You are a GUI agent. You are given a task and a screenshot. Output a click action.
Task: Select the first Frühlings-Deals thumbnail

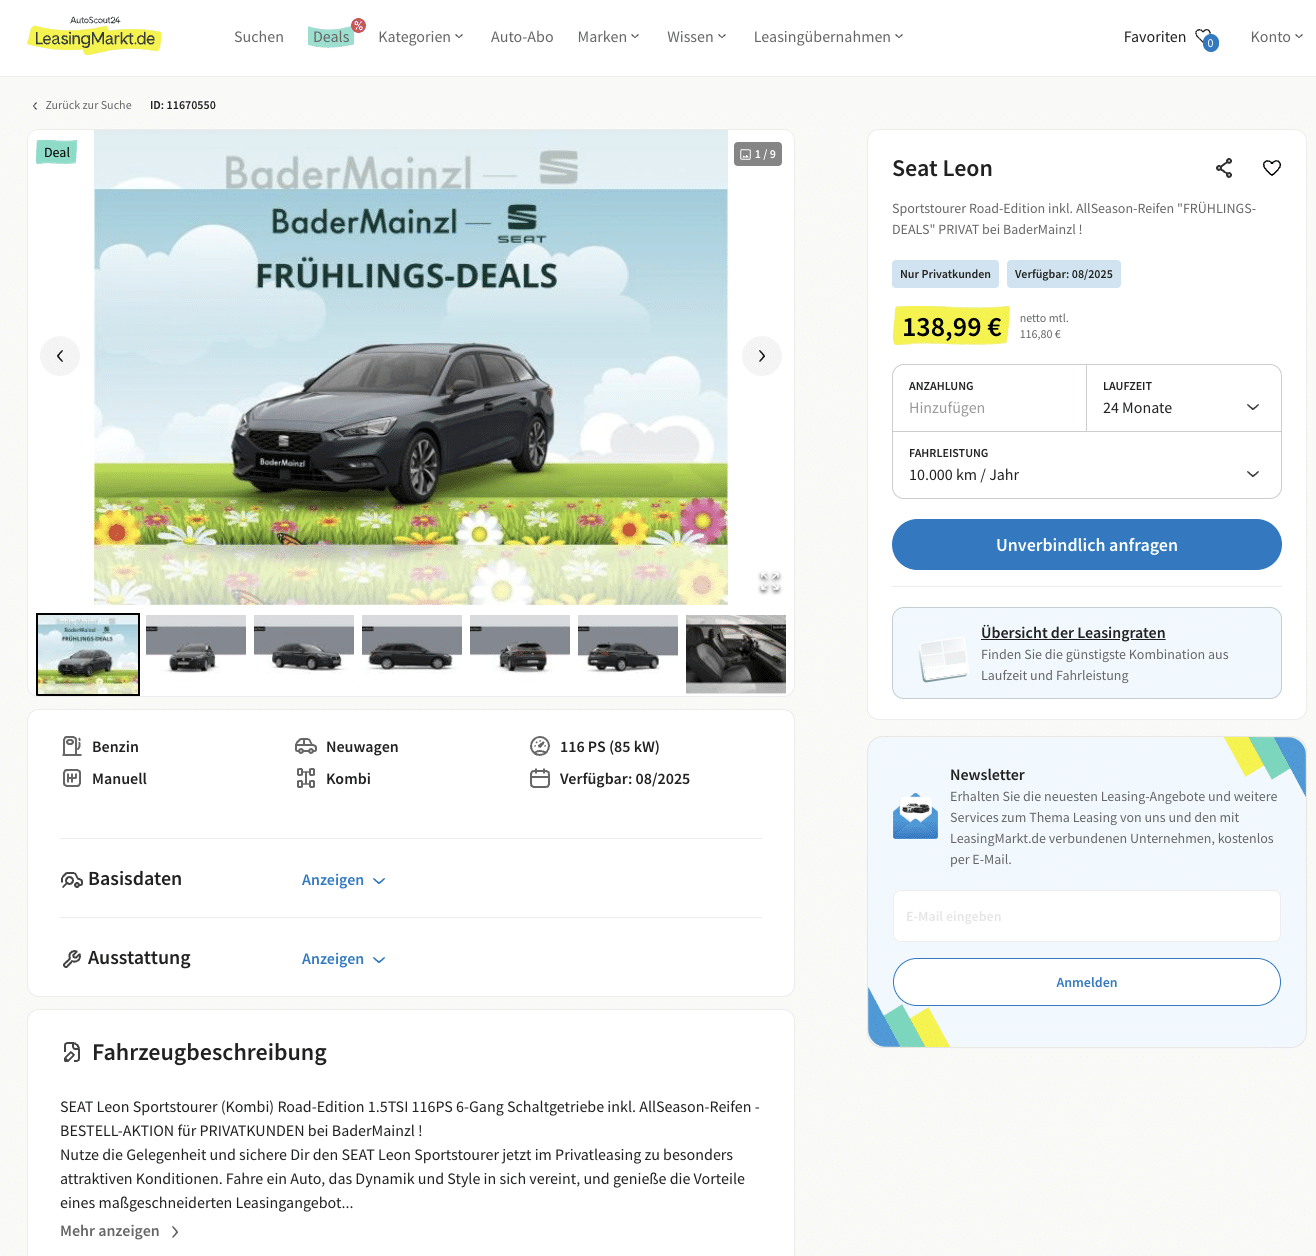click(88, 654)
